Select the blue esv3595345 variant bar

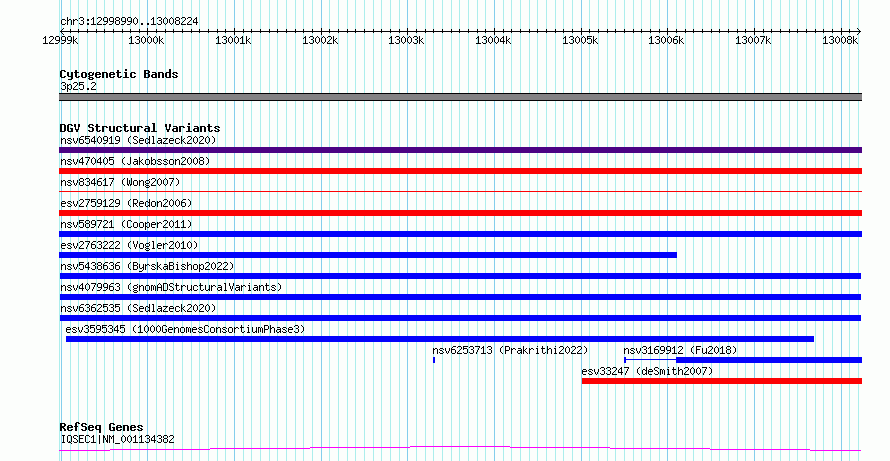[440, 339]
